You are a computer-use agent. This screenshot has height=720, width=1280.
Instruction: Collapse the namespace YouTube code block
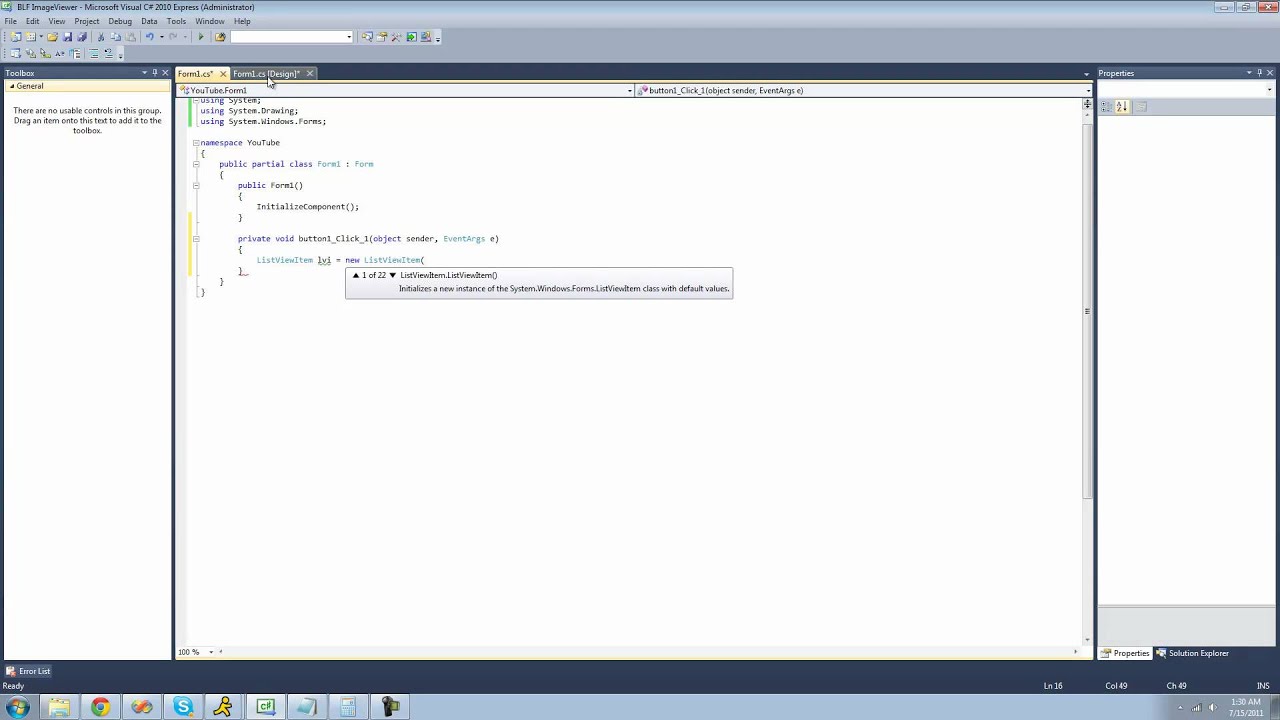[x=196, y=143]
